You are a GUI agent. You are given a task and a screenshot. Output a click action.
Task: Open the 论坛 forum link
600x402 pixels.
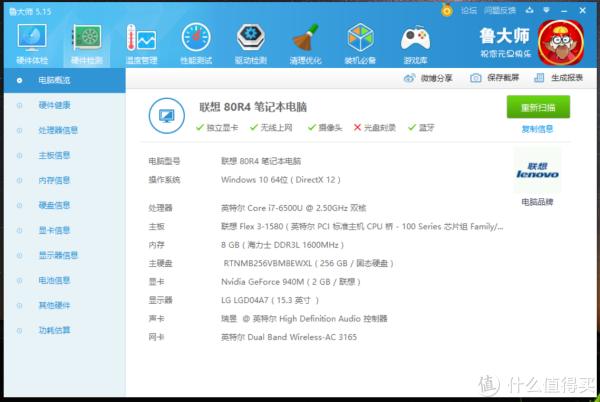pyautogui.click(x=469, y=11)
